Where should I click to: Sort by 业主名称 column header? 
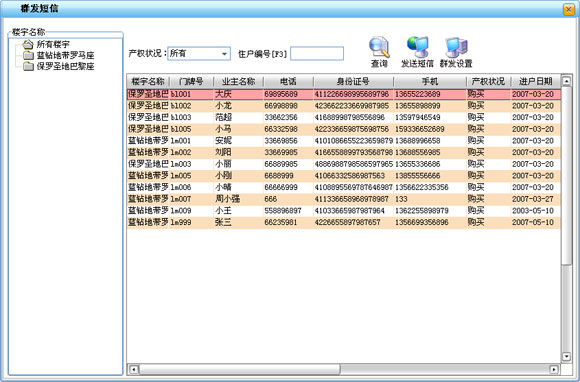[x=239, y=81]
